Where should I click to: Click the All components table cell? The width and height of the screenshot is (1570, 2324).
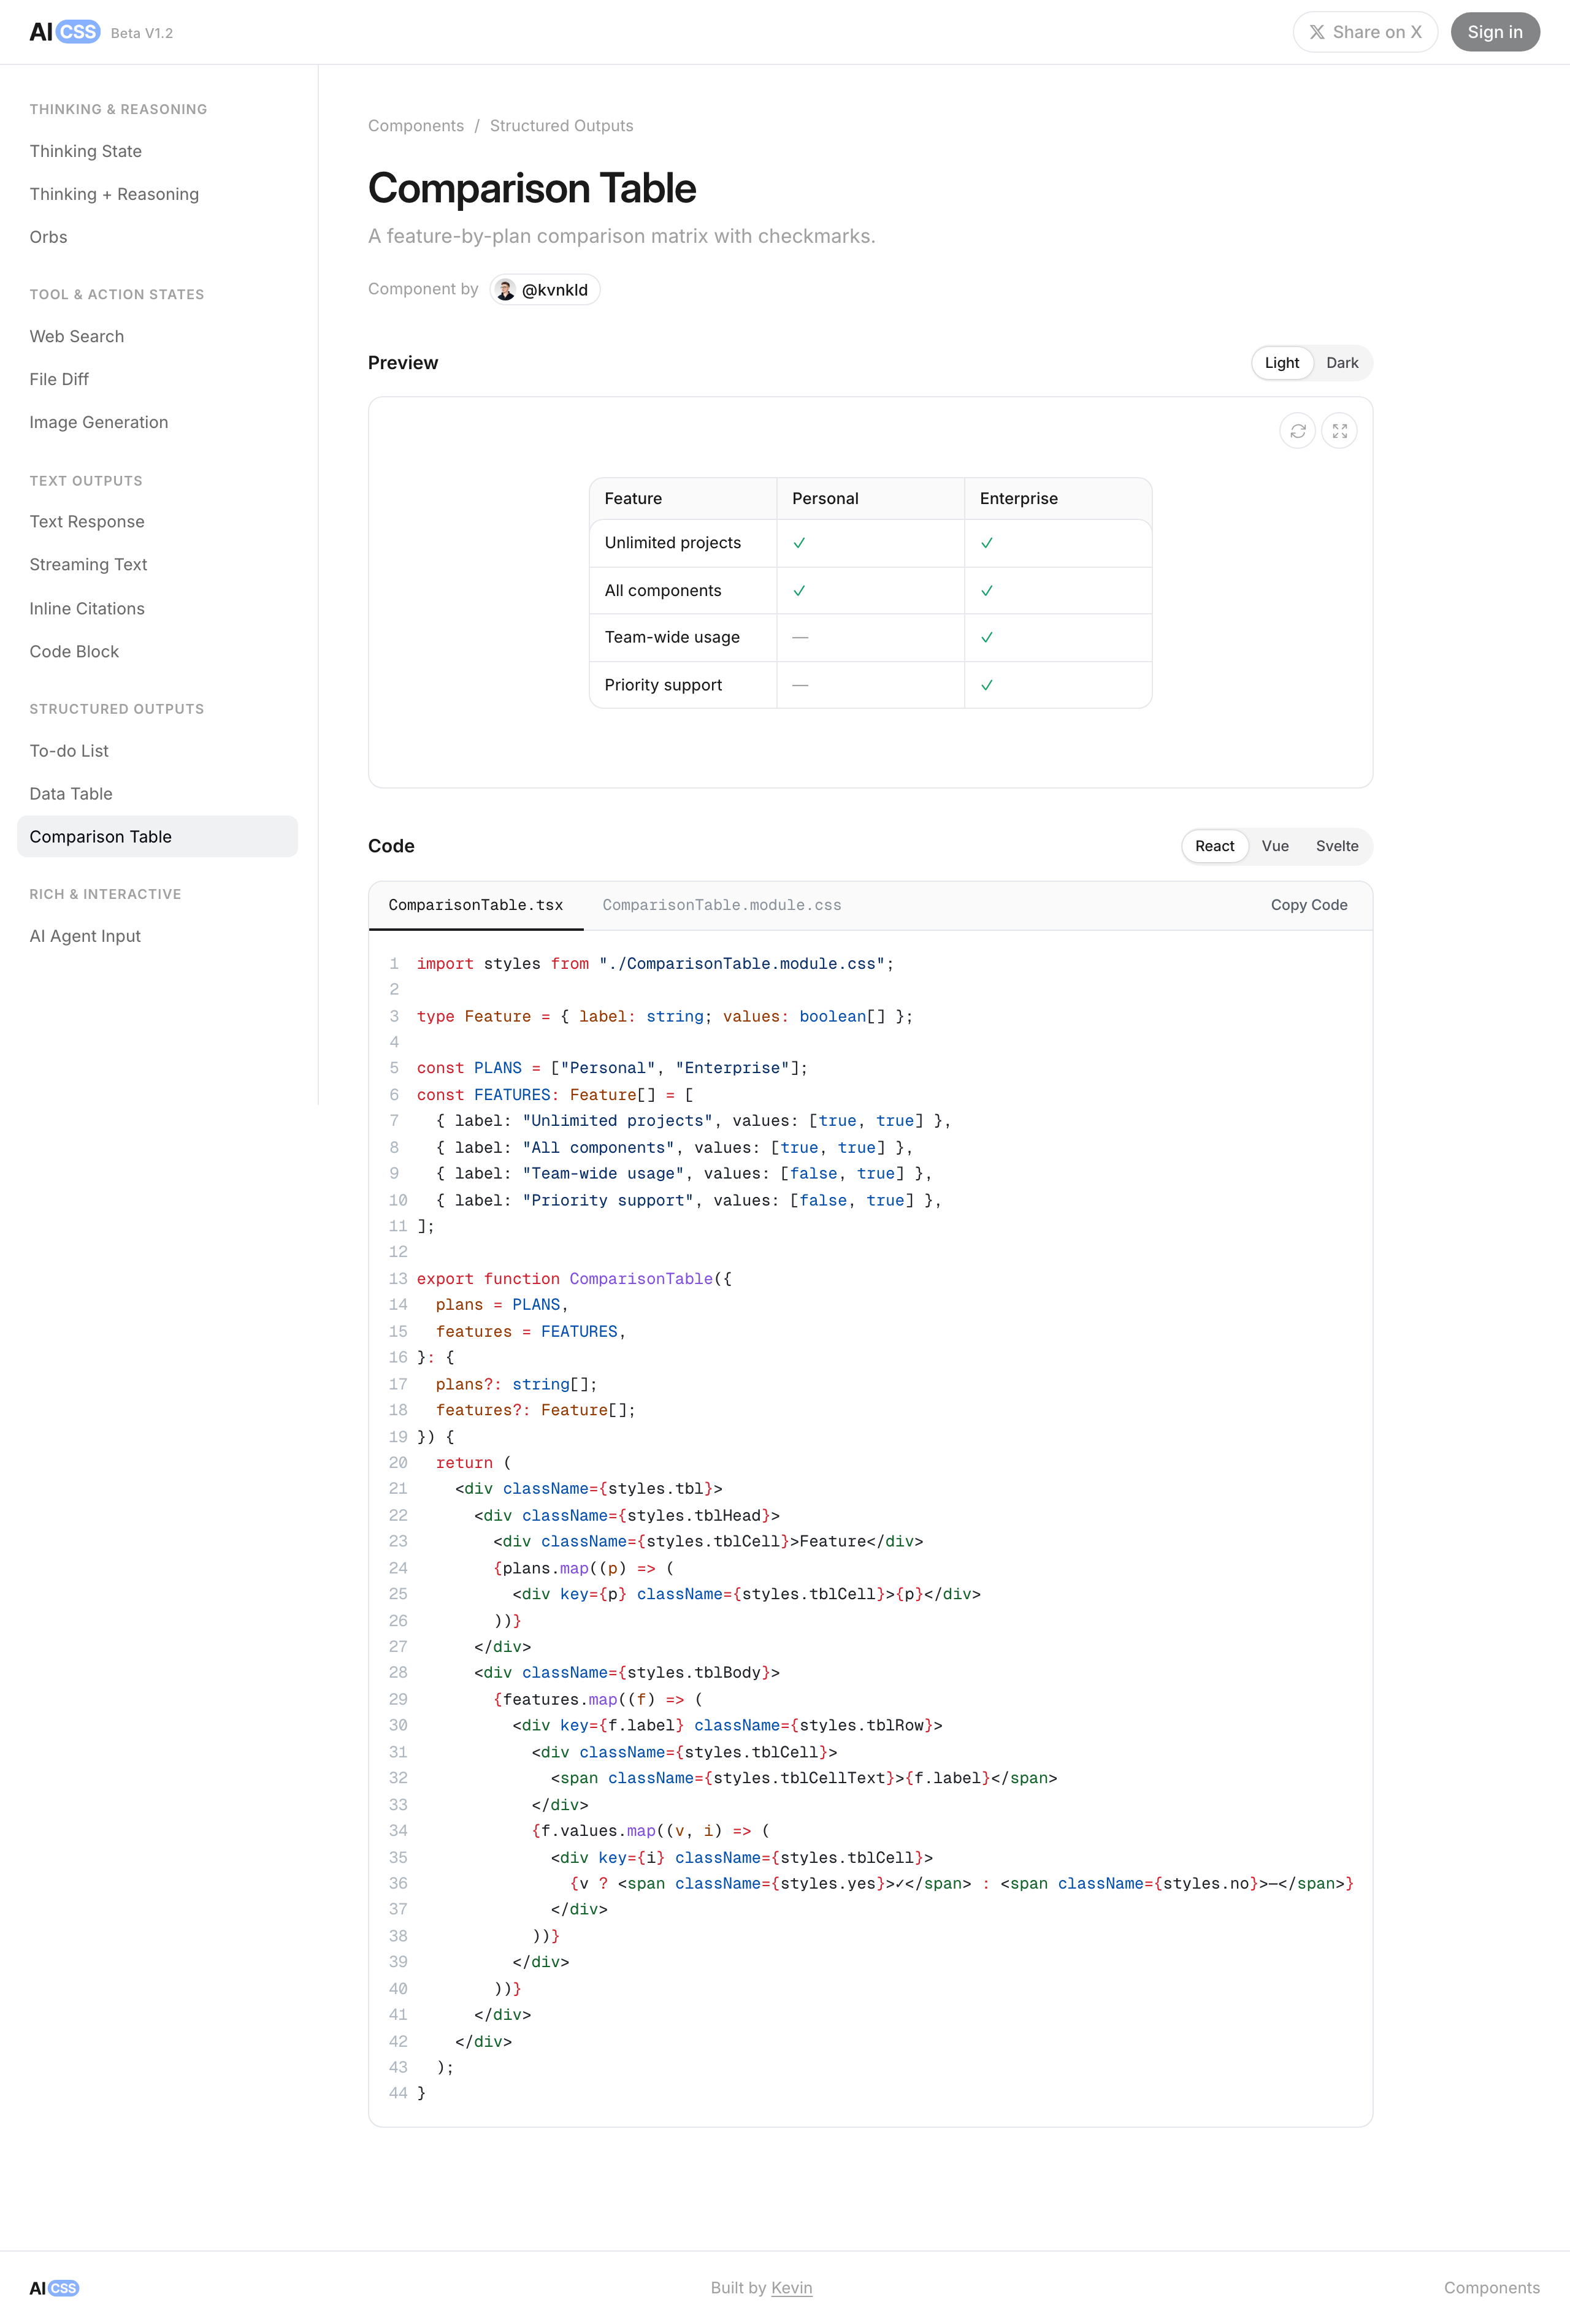pos(683,591)
